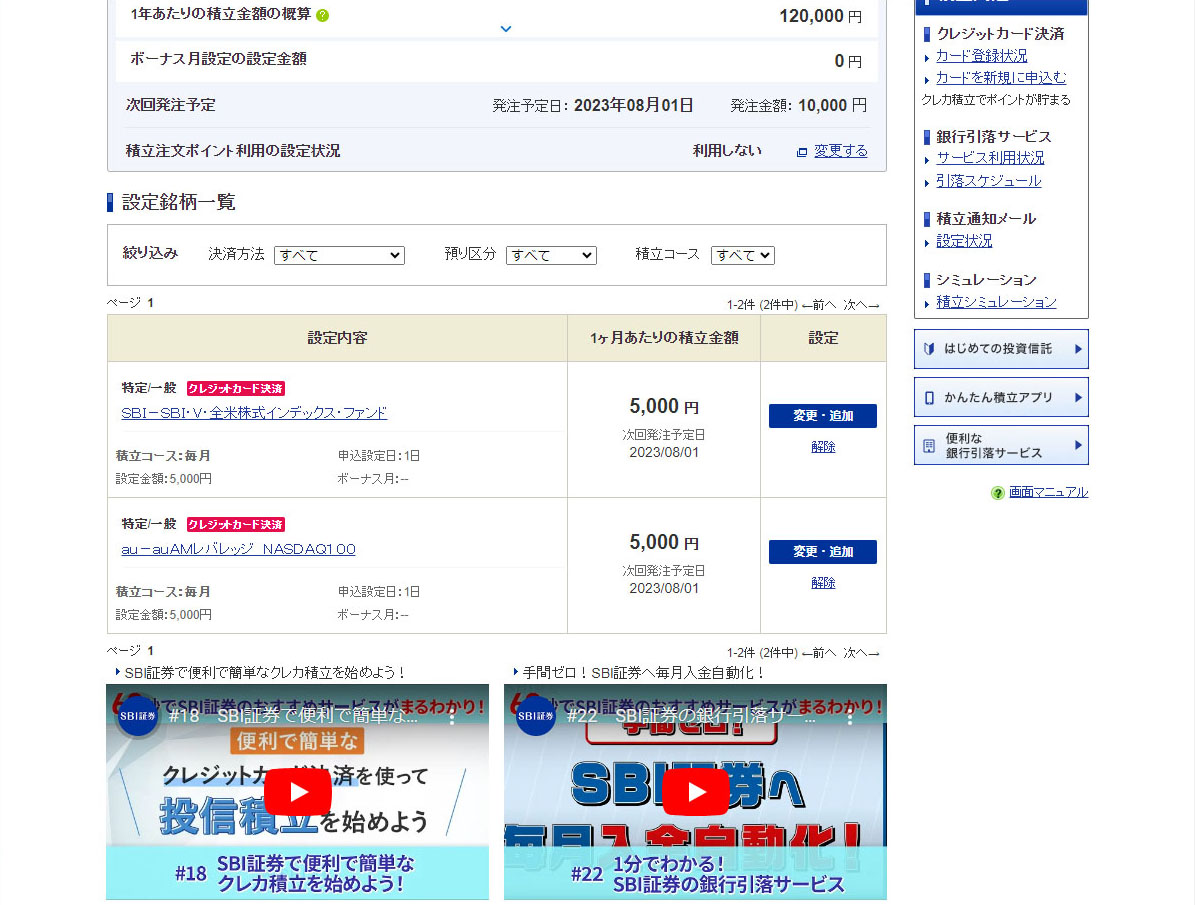
Task: Click the SBI証券 channel icon on video #22
Action: [x=536, y=716]
